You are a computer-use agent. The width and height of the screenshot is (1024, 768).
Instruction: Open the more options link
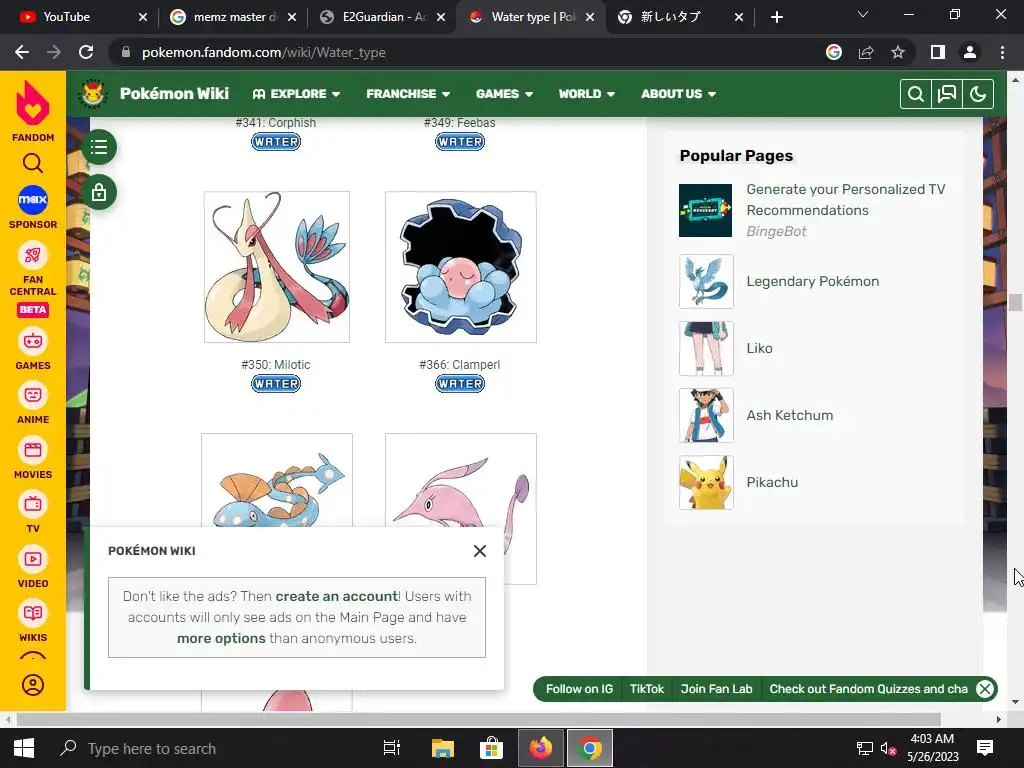click(221, 638)
